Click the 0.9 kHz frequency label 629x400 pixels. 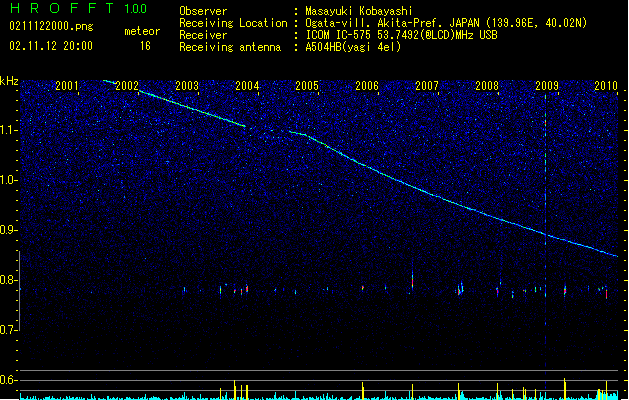pyautogui.click(x=9, y=230)
